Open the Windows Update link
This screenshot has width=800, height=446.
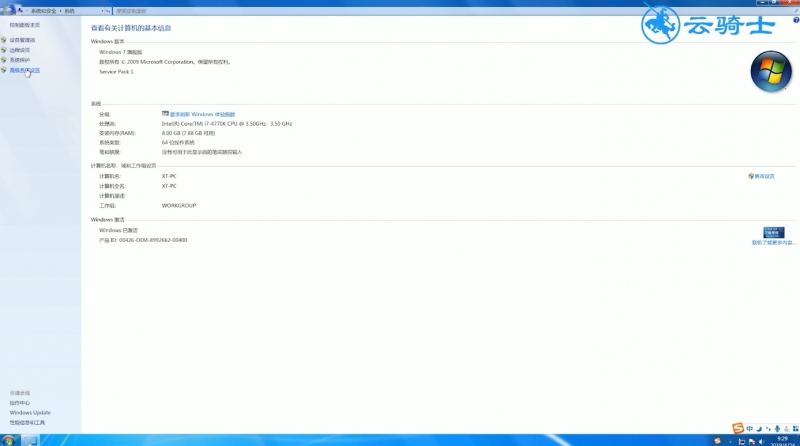pyautogui.click(x=30, y=413)
